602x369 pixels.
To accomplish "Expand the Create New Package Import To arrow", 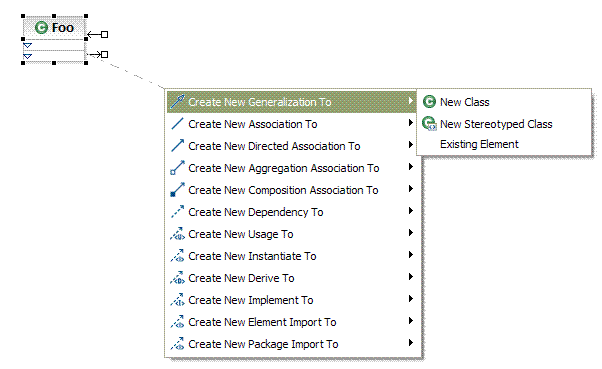I will coord(411,343).
